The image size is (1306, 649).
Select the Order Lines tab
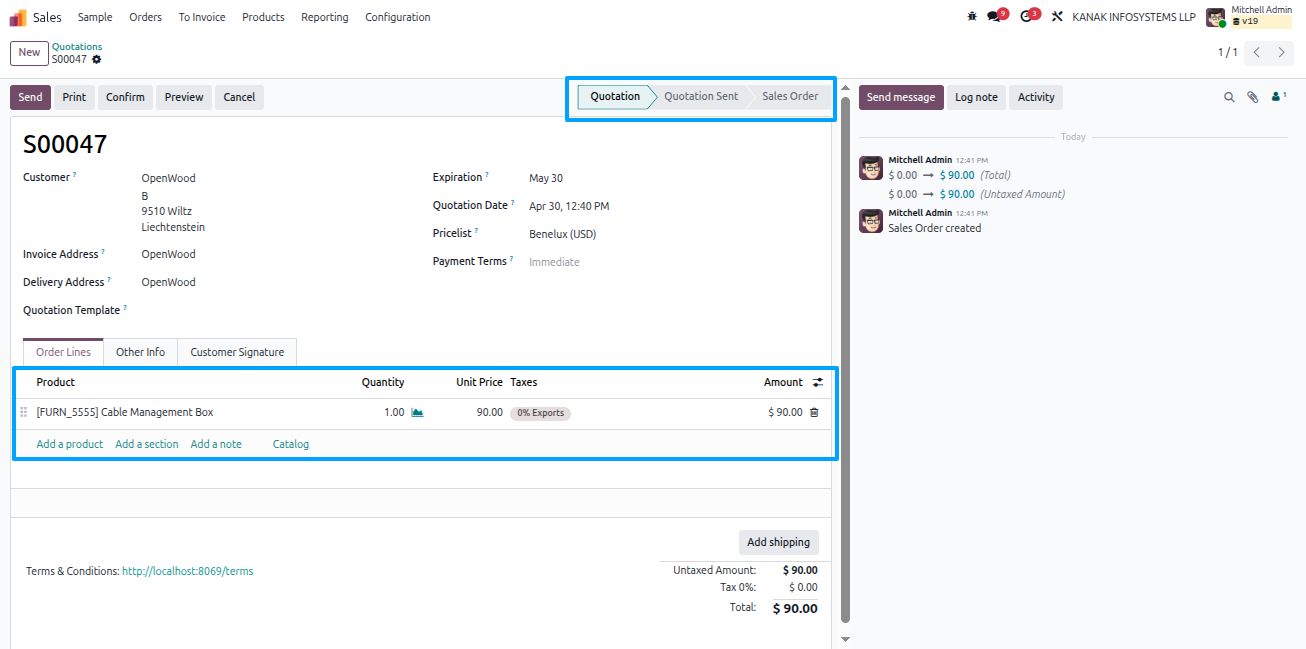(63, 352)
